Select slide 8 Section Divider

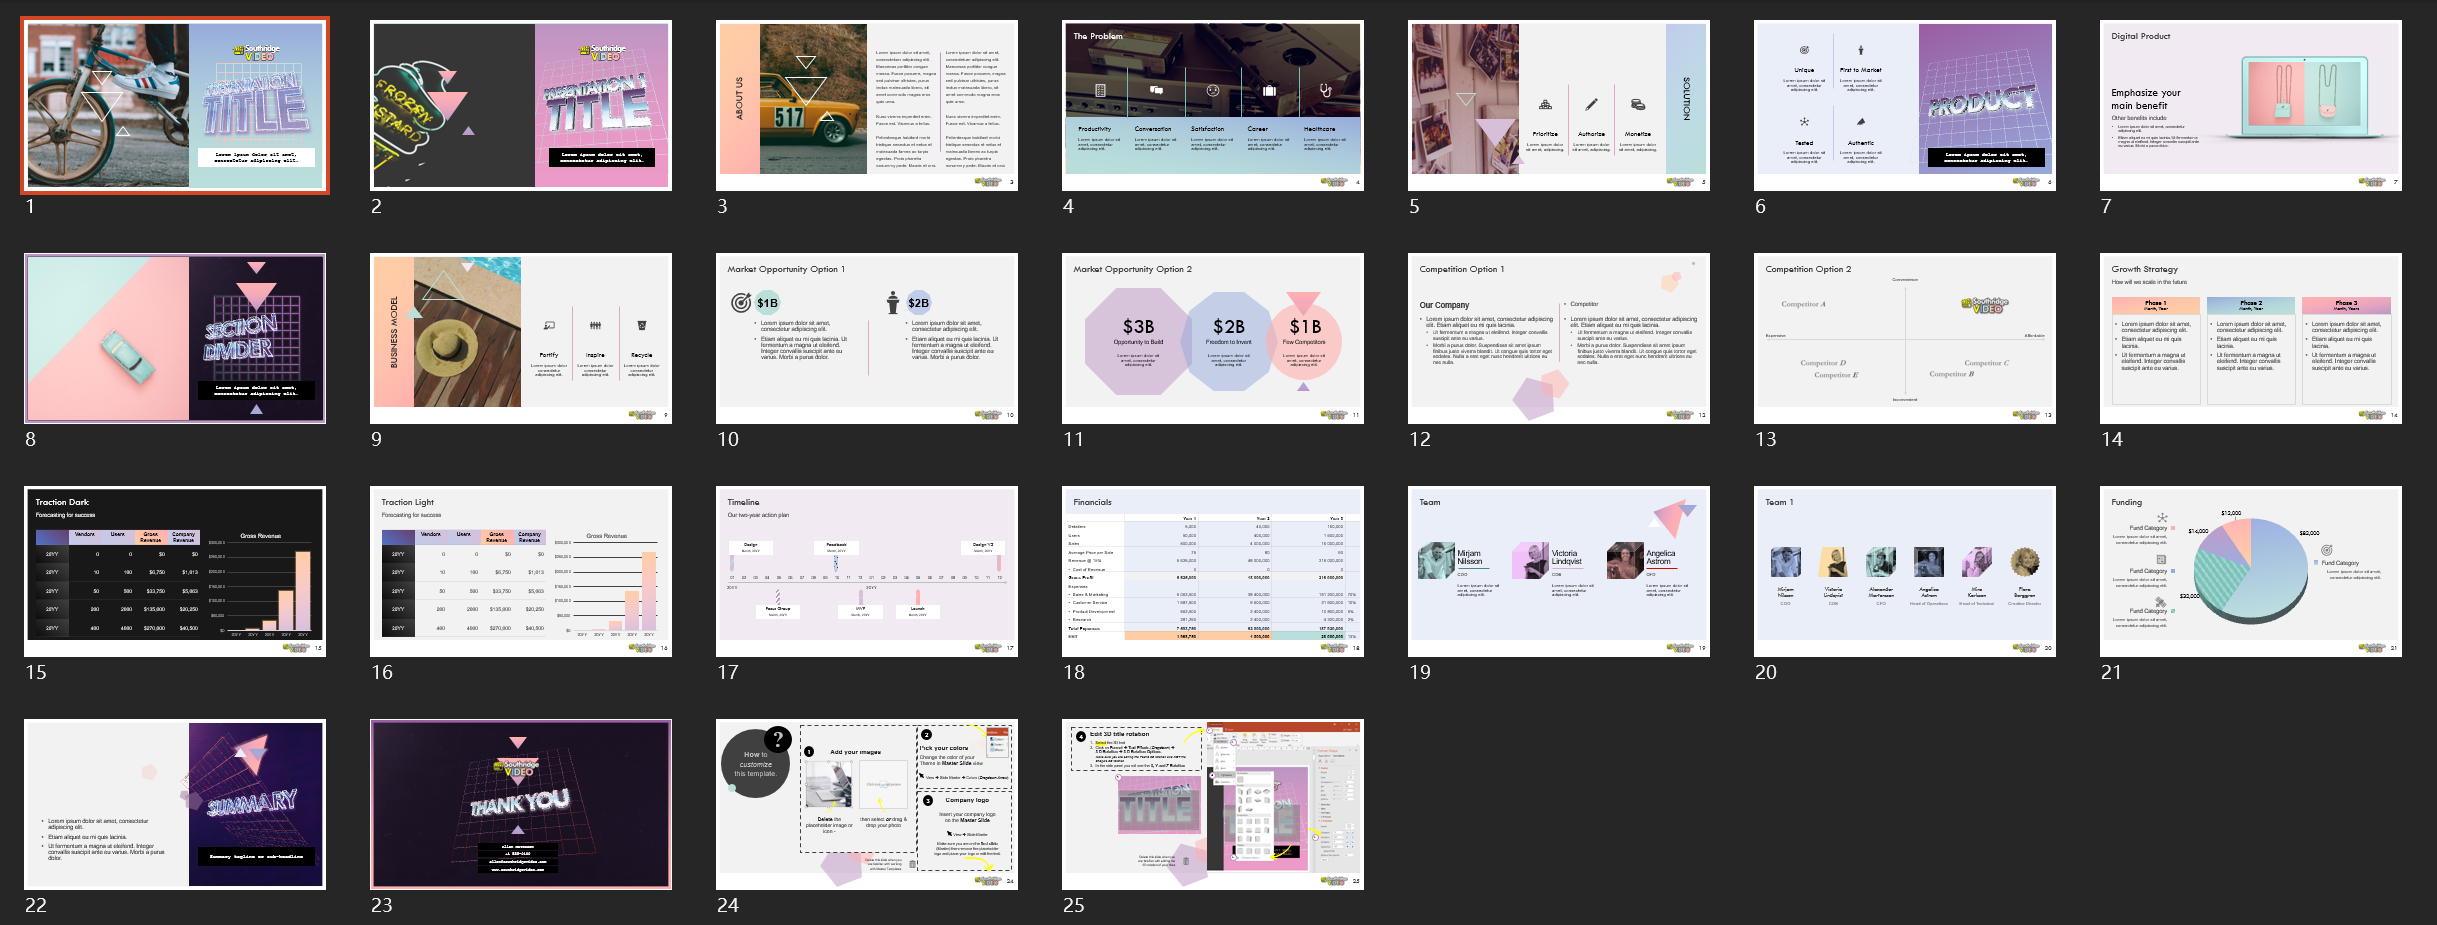(175, 338)
